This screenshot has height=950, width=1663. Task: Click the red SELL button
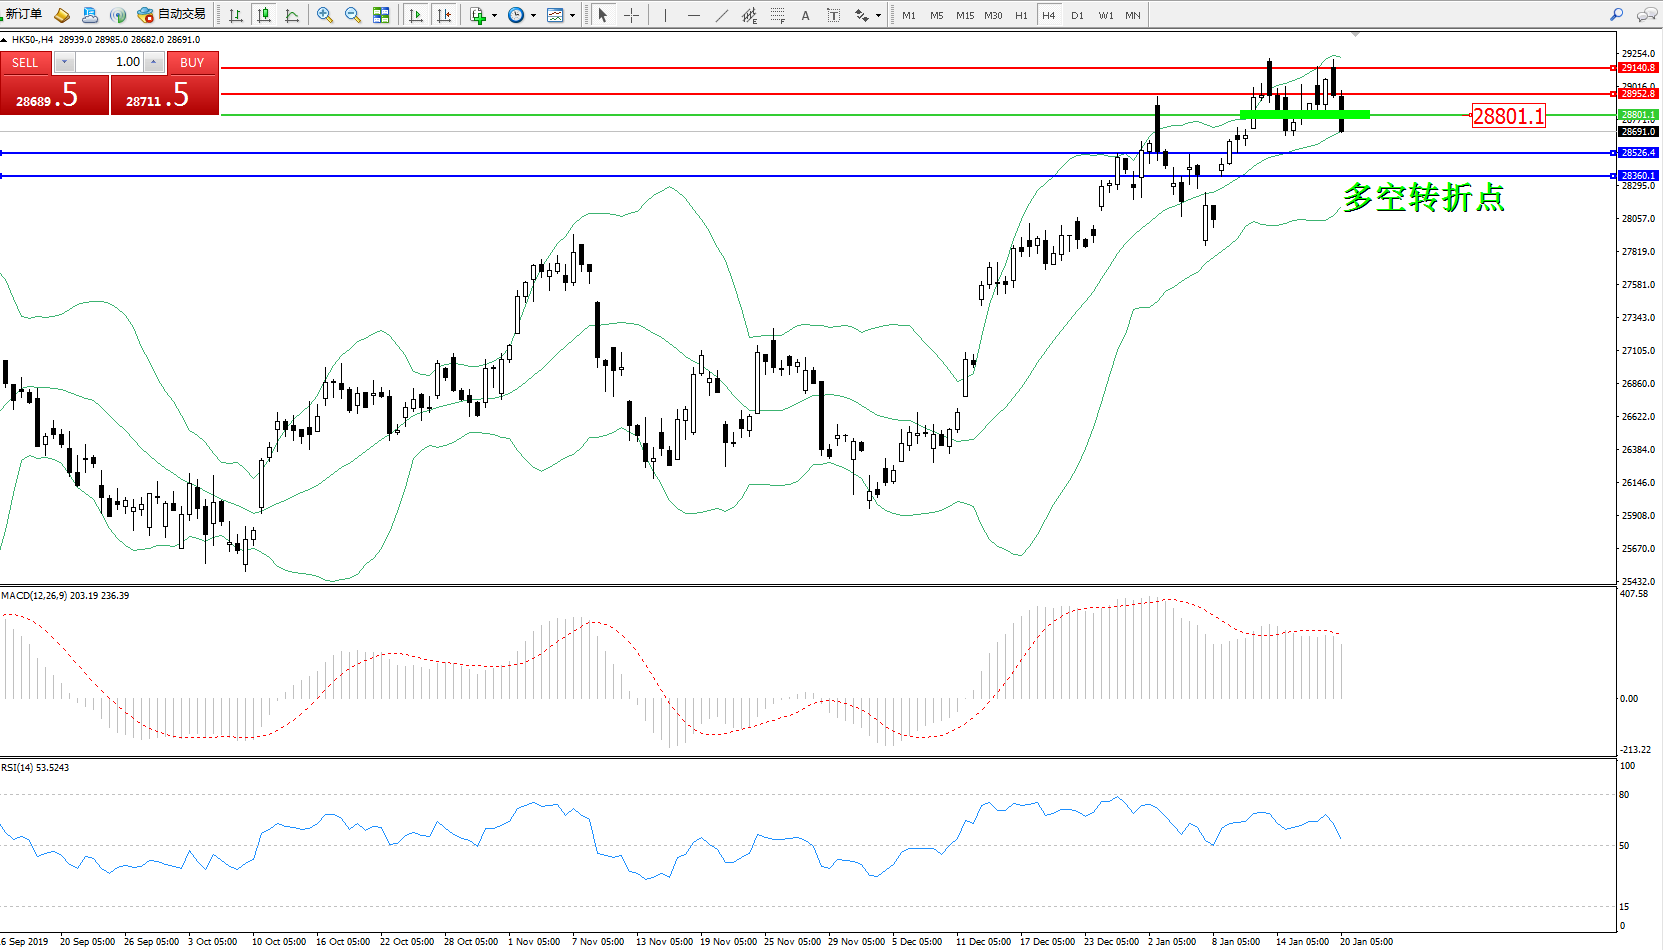click(25, 62)
